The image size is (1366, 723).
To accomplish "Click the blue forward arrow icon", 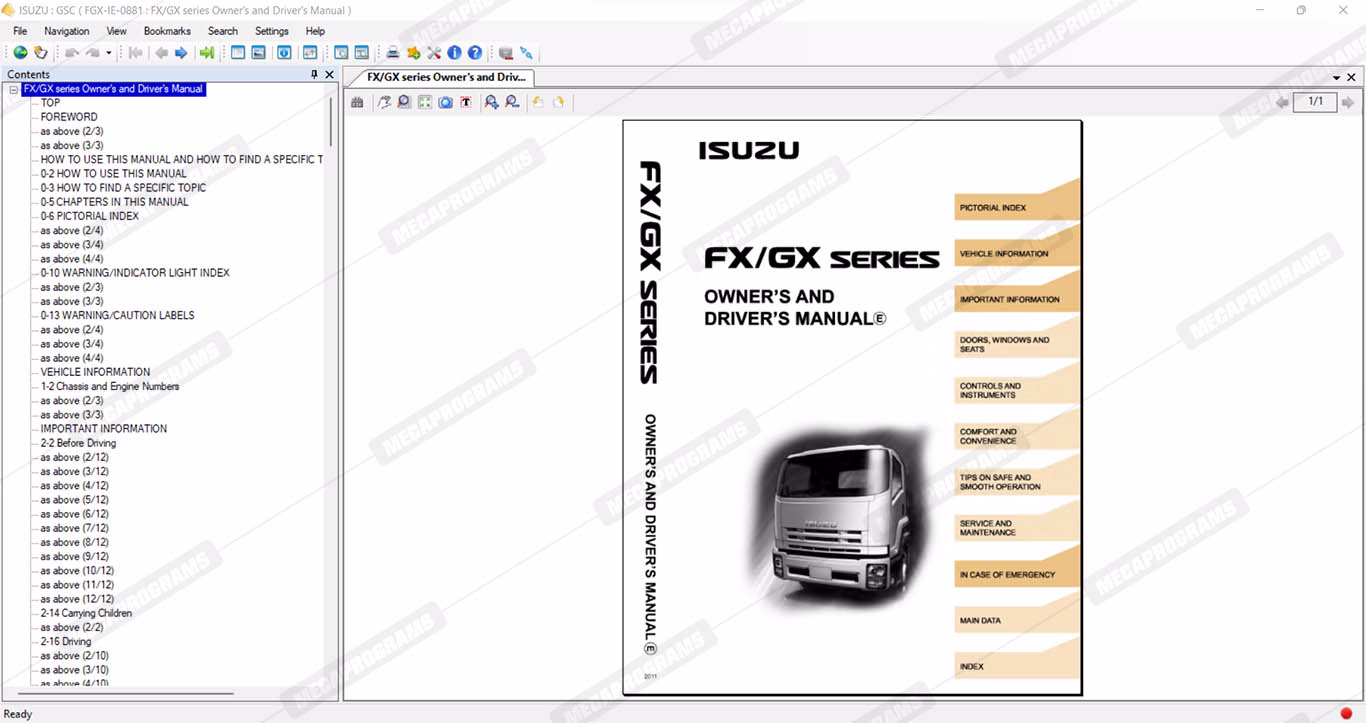I will [181, 53].
